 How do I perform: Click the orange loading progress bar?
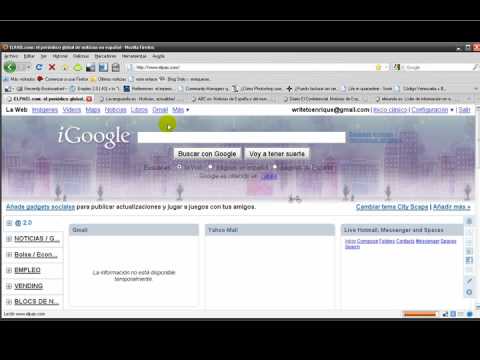click(420, 314)
